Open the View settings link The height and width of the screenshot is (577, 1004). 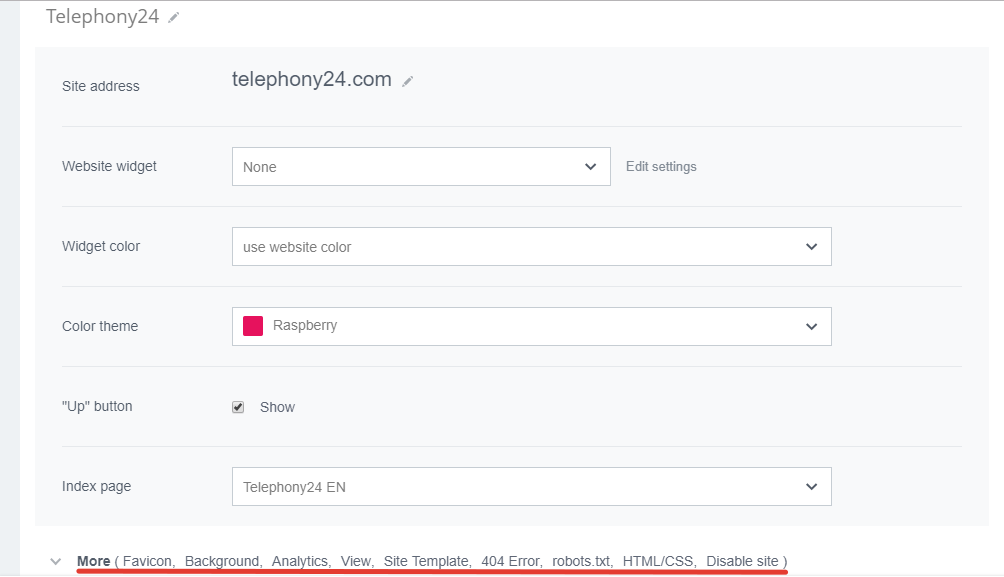click(355, 561)
